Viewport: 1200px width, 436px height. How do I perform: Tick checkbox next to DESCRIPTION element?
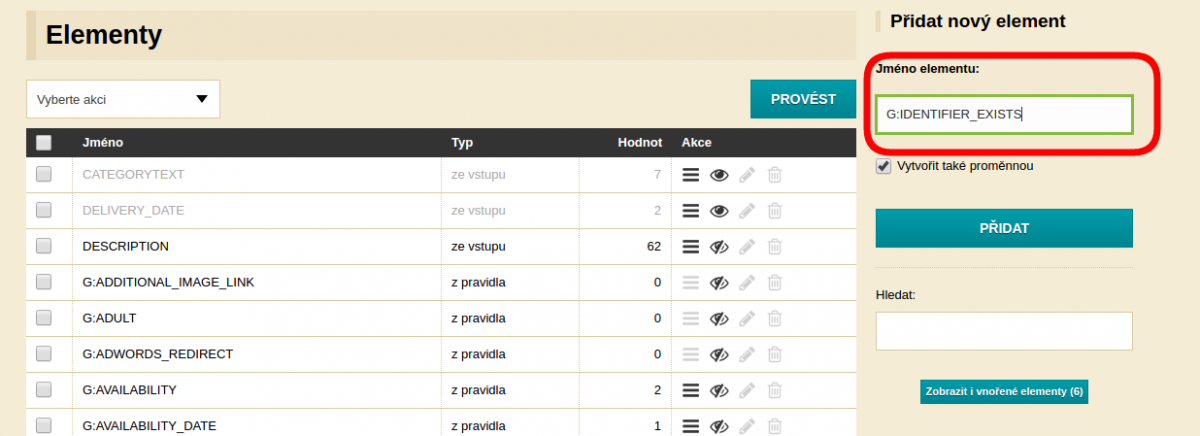(x=44, y=246)
